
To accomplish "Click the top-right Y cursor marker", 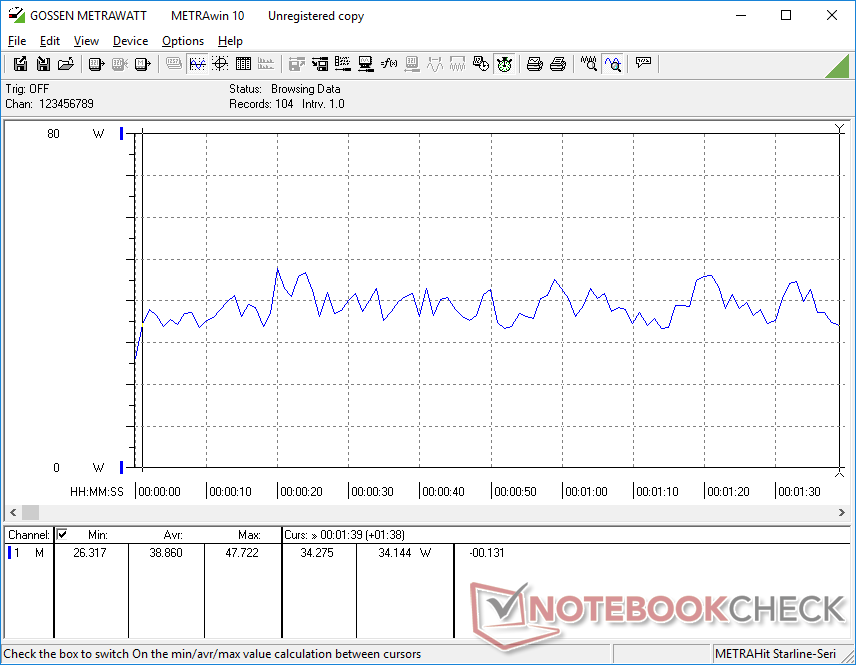I will click(840, 128).
